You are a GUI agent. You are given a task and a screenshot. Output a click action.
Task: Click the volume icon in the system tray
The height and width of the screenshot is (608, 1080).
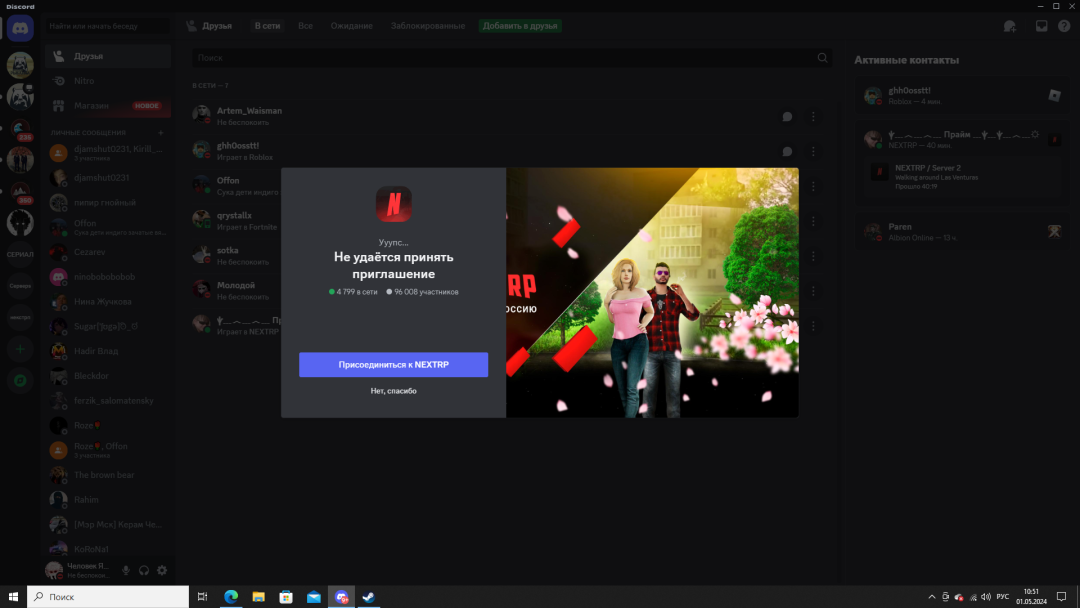[986, 597]
